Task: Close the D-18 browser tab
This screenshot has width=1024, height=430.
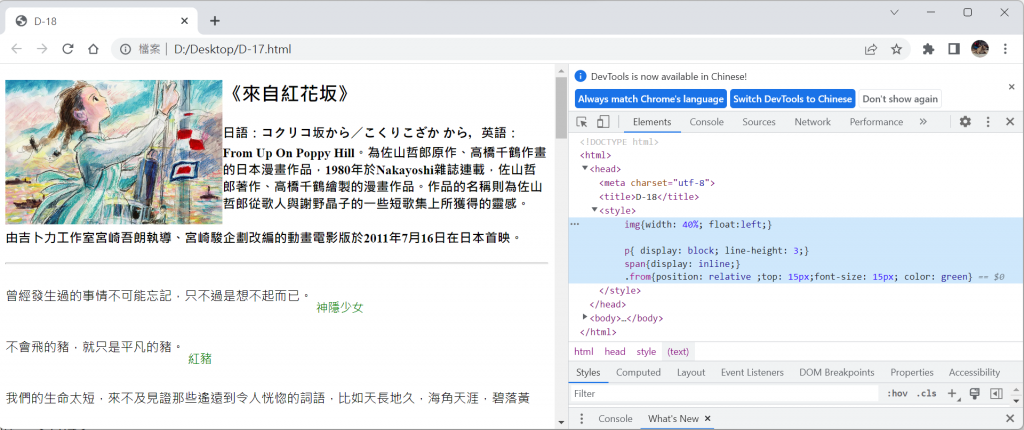Action: tap(185, 21)
